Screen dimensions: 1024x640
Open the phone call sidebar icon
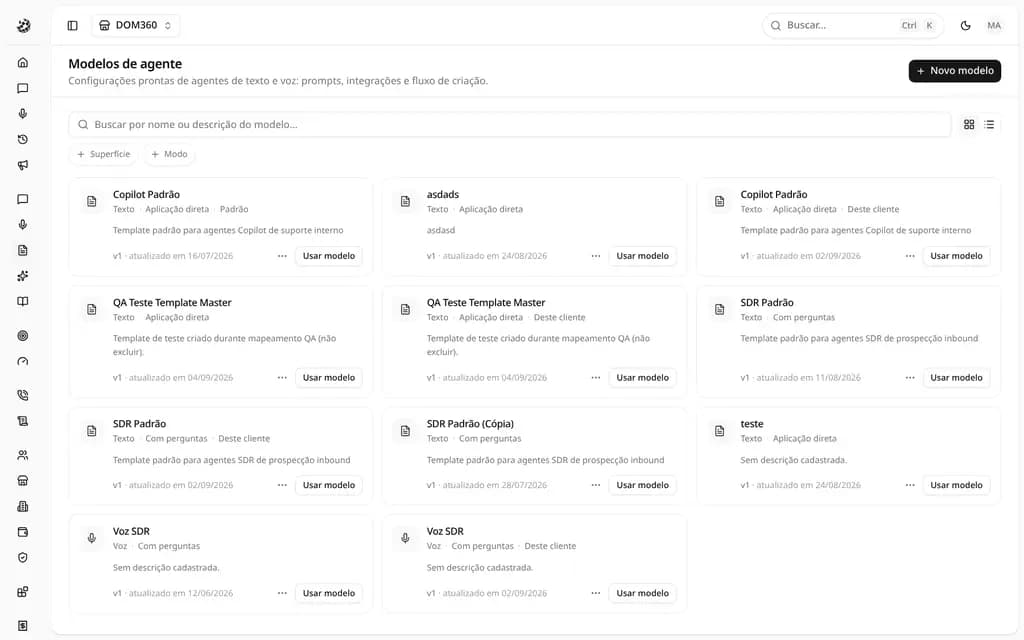(x=23, y=395)
